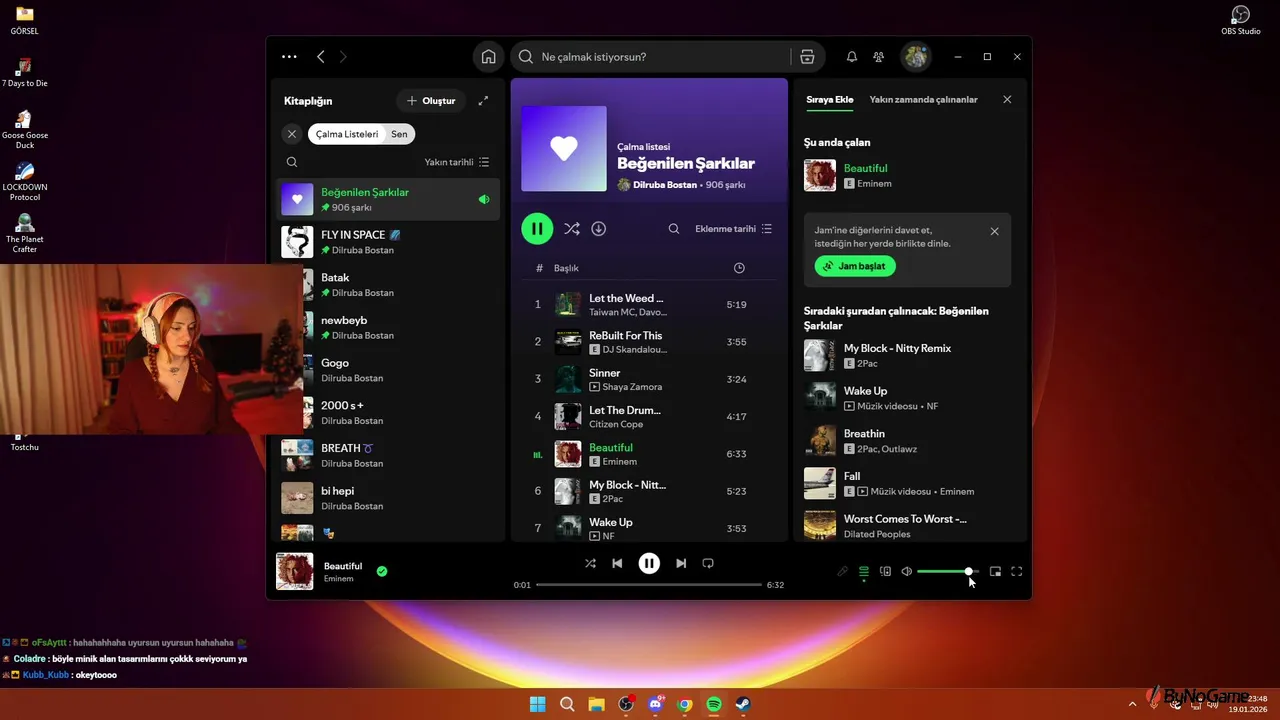The image size is (1280, 720).
Task: Open the profile avatar menu
Action: pyautogui.click(x=915, y=57)
